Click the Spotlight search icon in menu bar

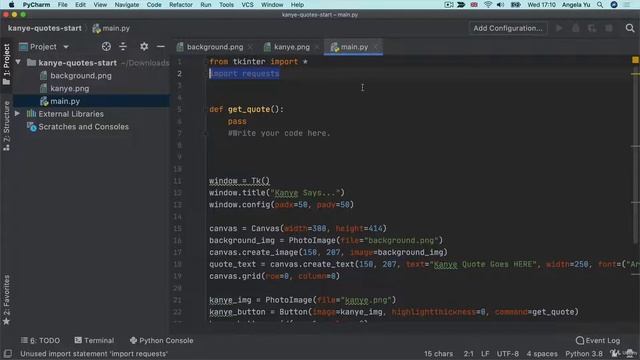[600, 4]
